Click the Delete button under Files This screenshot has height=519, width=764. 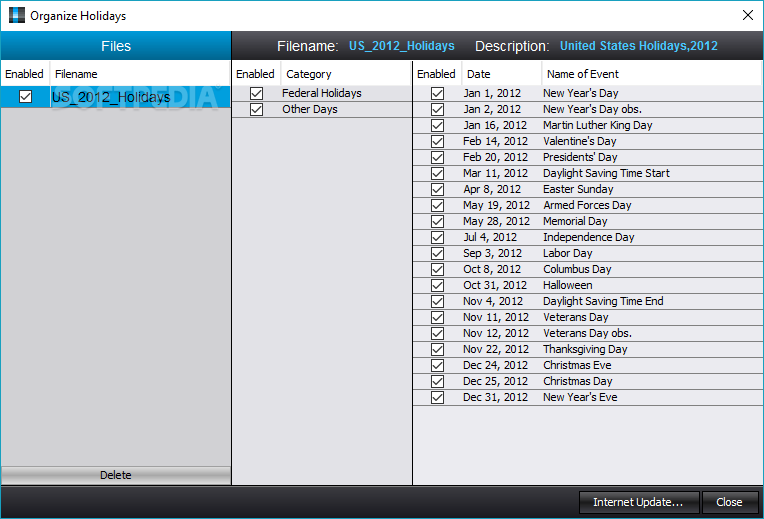click(x=115, y=475)
